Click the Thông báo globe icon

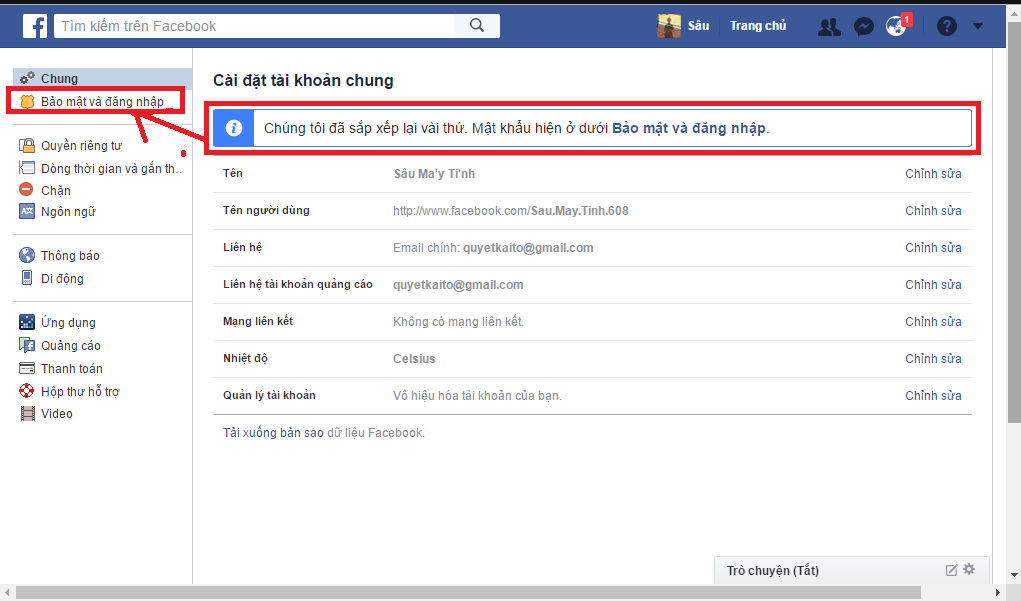tap(27, 255)
